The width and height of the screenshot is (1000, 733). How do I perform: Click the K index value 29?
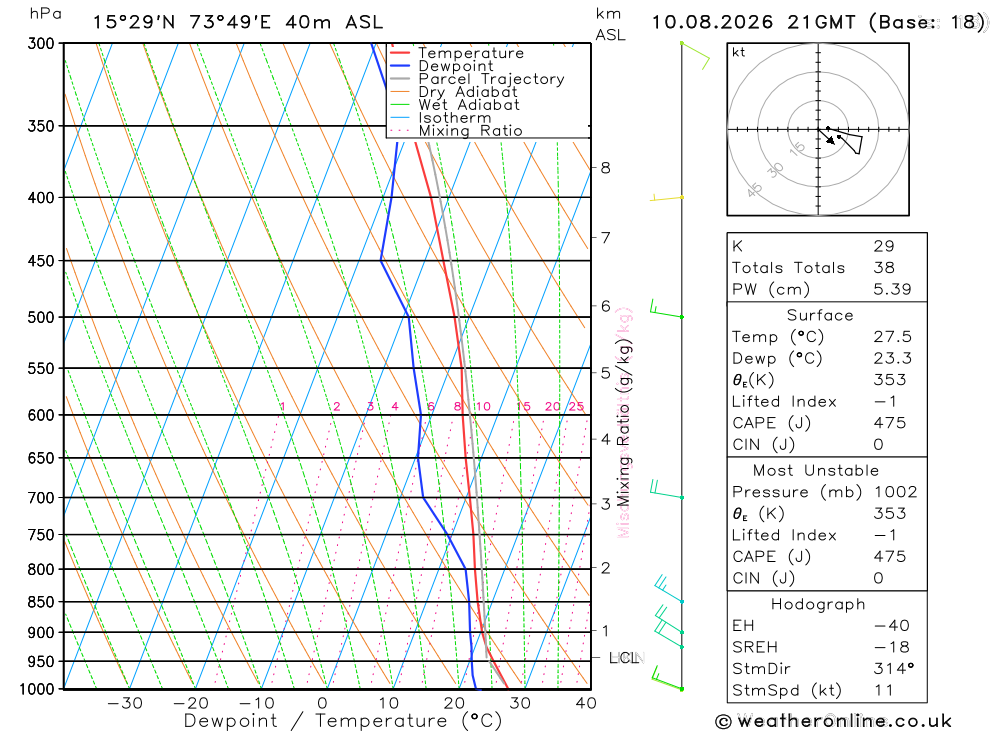click(x=884, y=246)
